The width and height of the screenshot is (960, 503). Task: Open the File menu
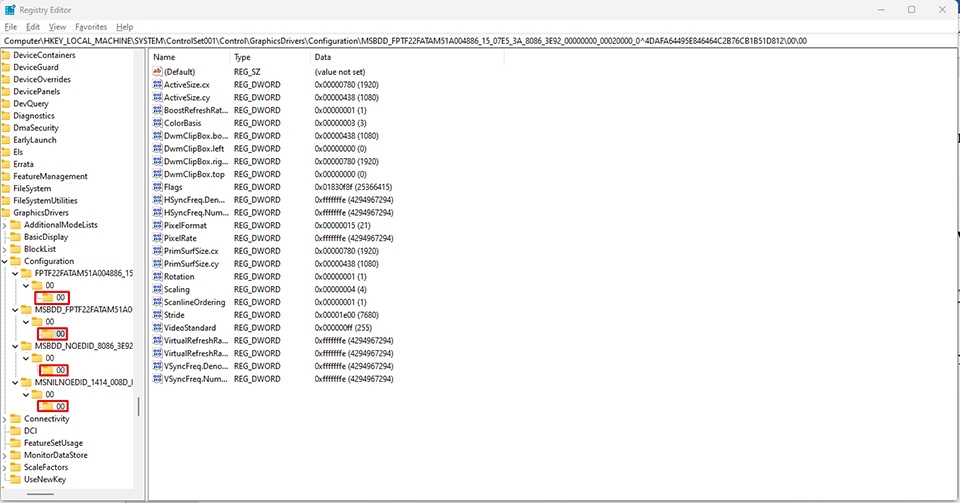pyautogui.click(x=10, y=27)
